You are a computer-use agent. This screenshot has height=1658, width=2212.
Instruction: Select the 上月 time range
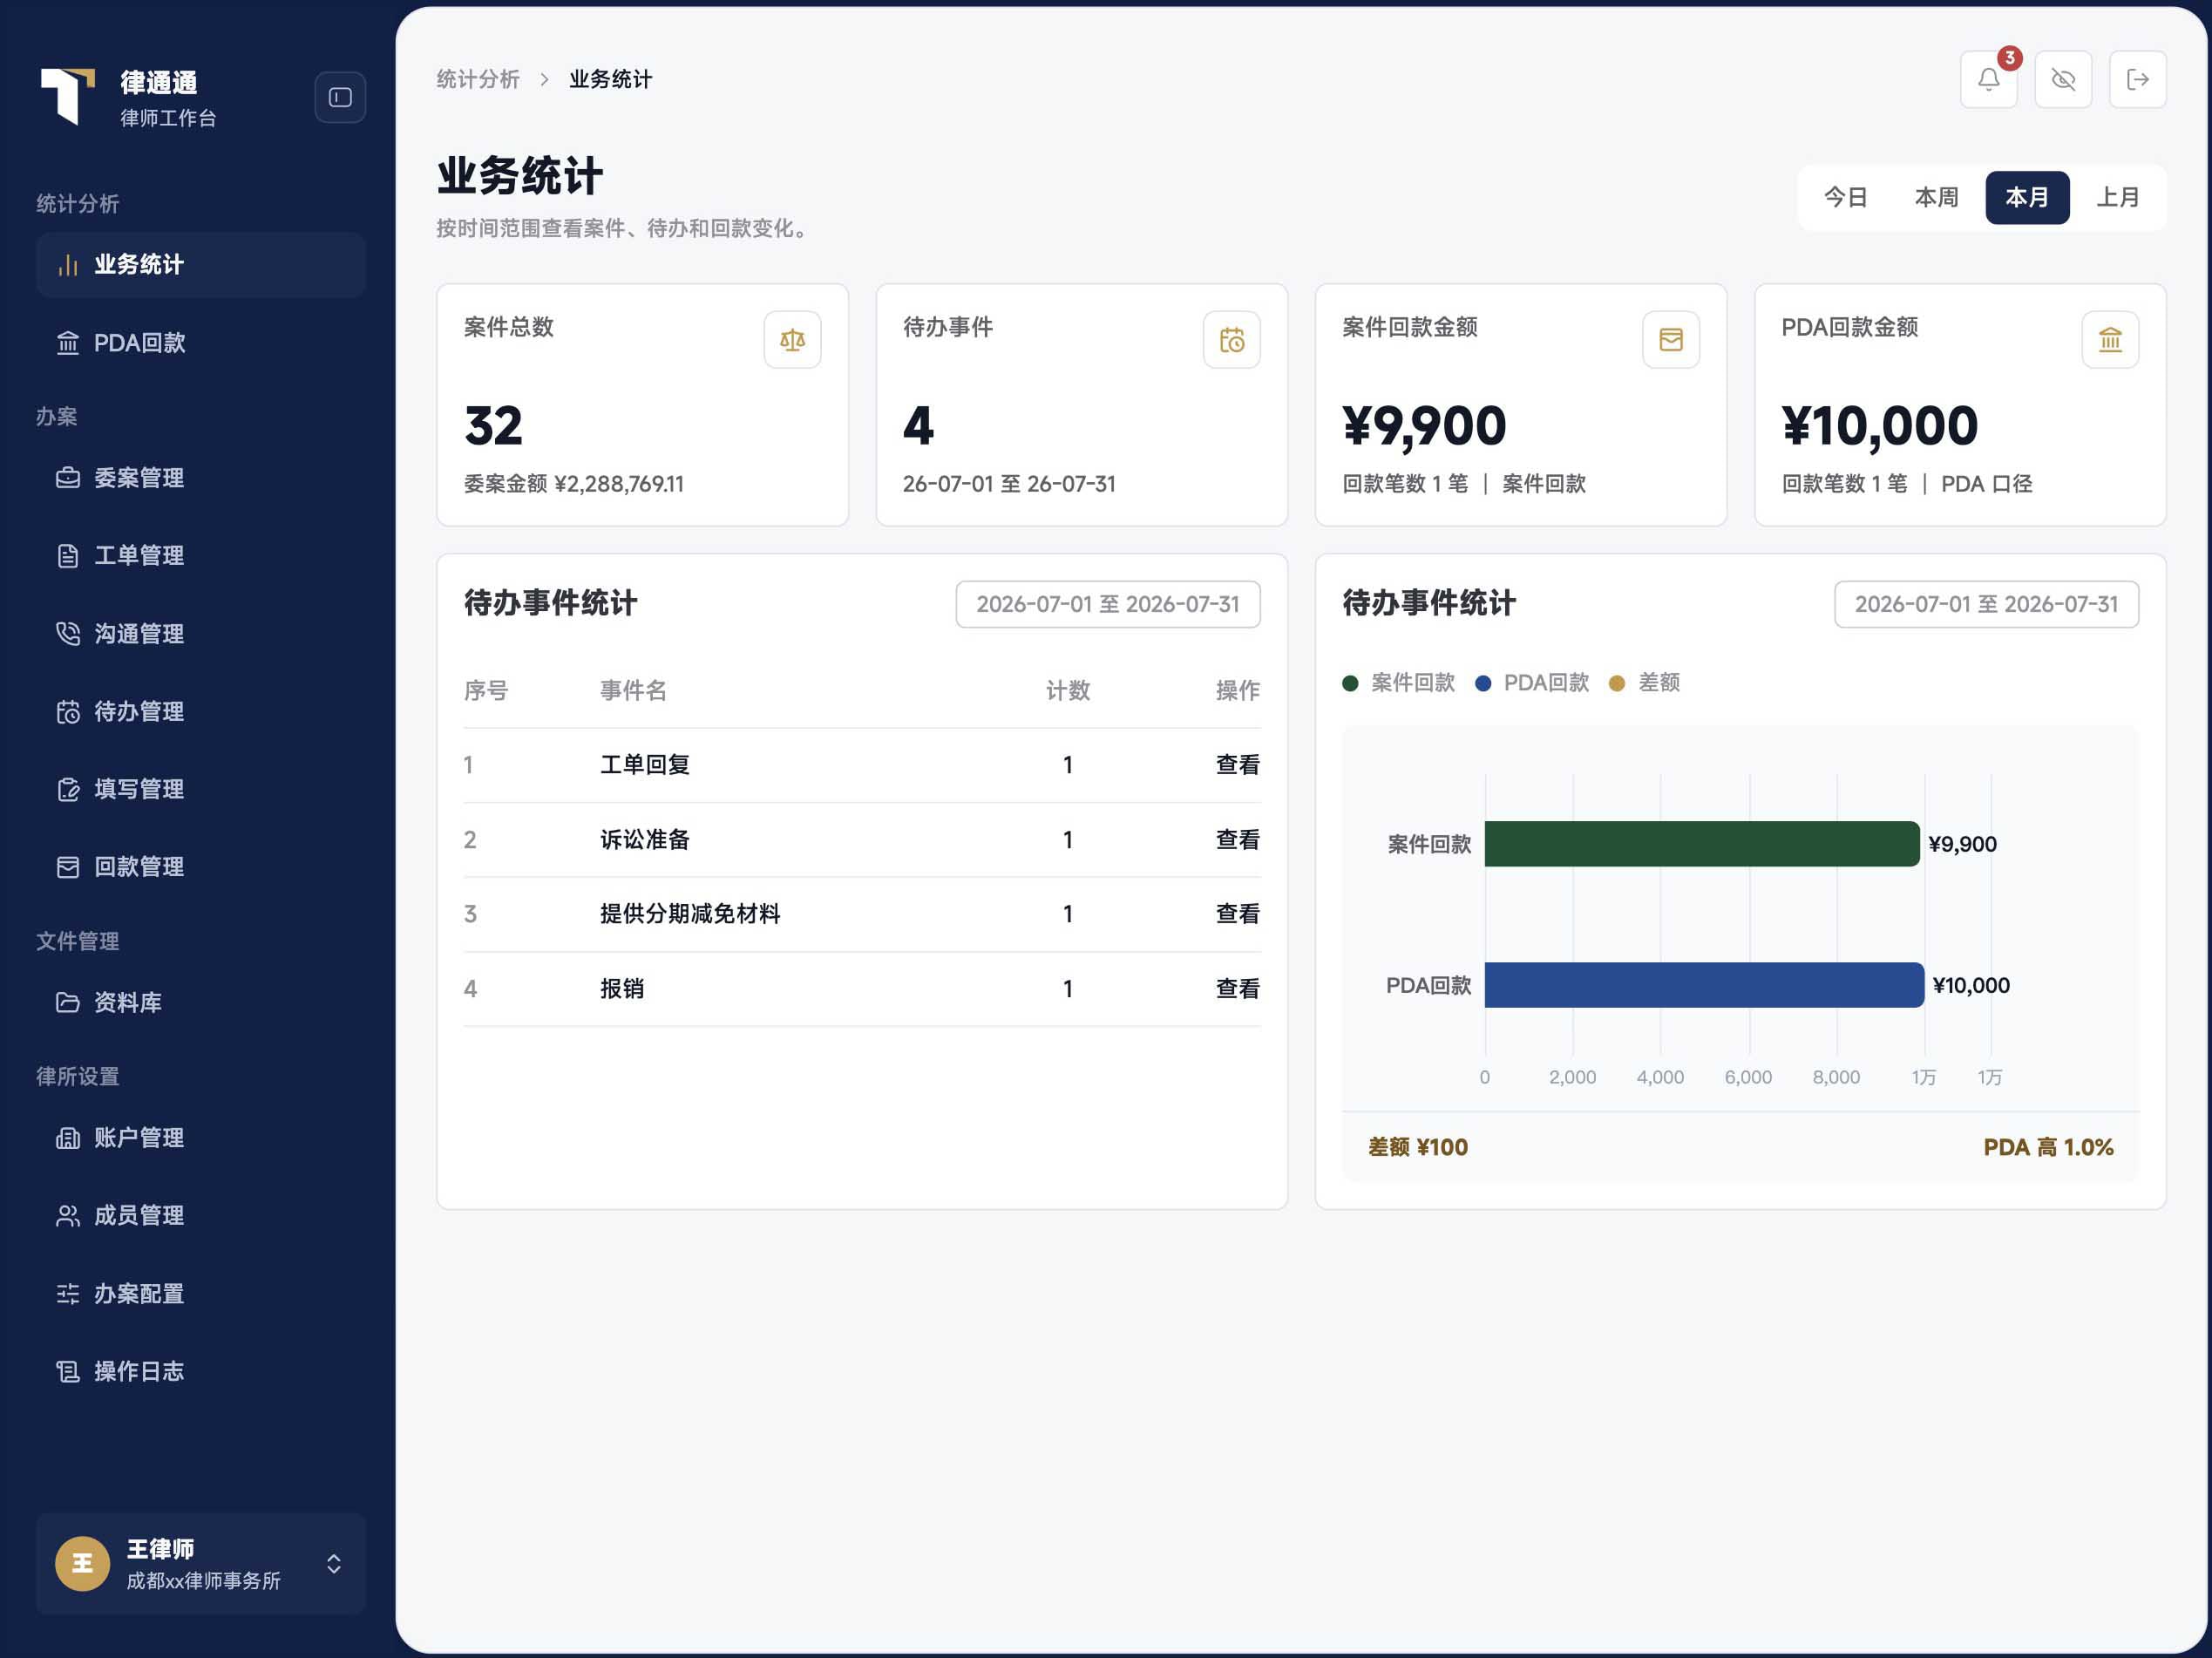(x=2118, y=198)
